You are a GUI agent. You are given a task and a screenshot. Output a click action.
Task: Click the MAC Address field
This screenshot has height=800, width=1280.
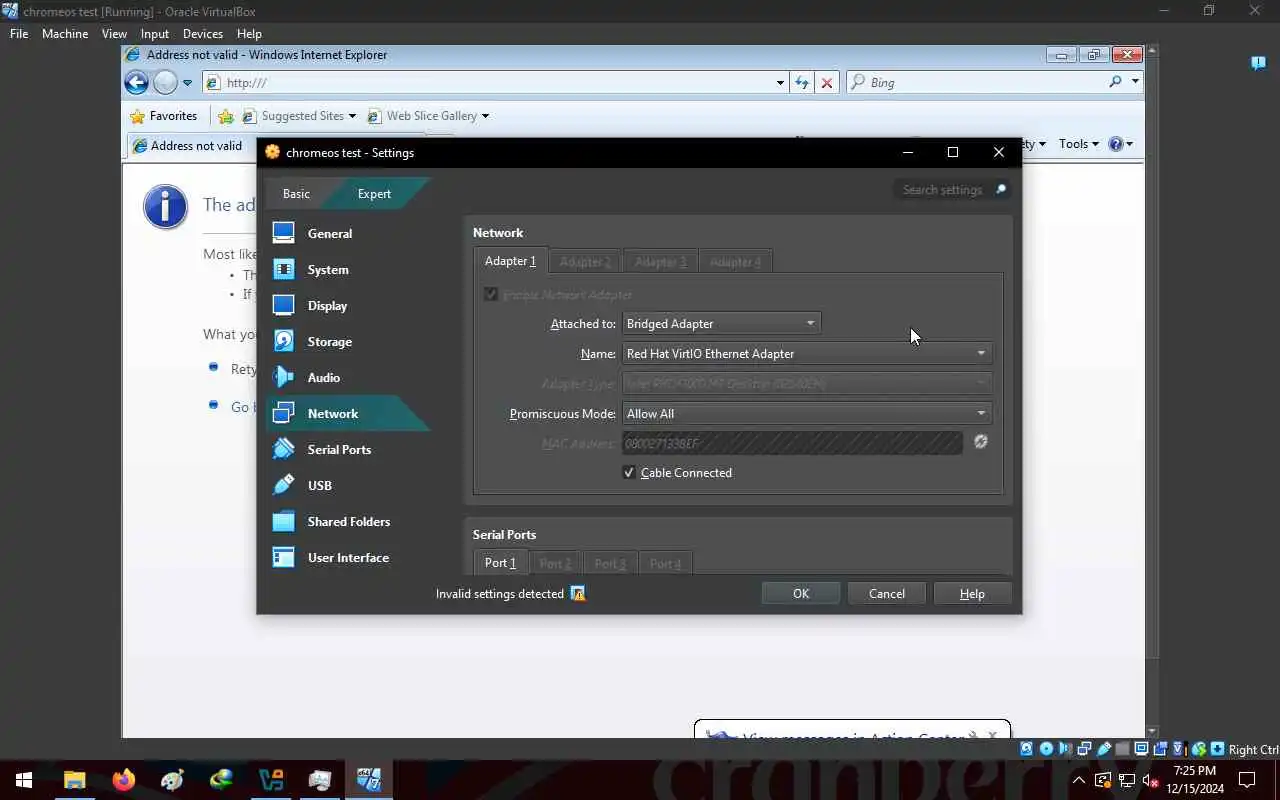tap(792, 442)
